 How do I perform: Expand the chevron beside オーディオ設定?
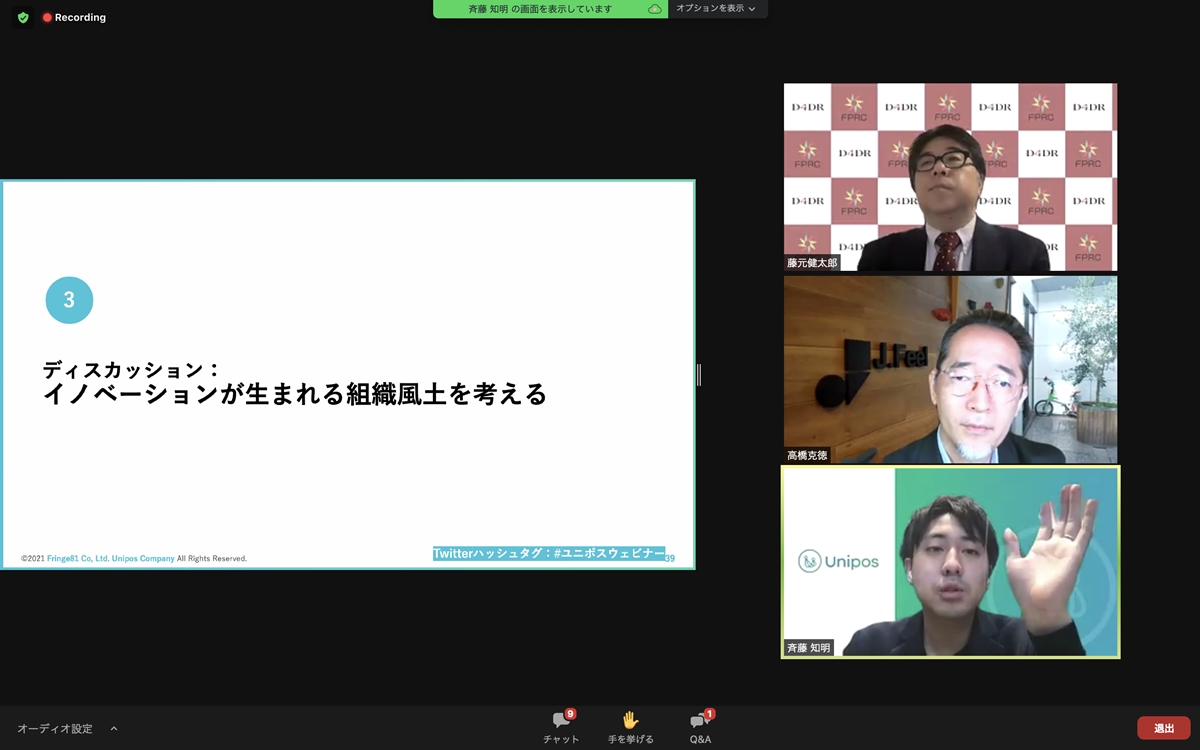coord(114,729)
